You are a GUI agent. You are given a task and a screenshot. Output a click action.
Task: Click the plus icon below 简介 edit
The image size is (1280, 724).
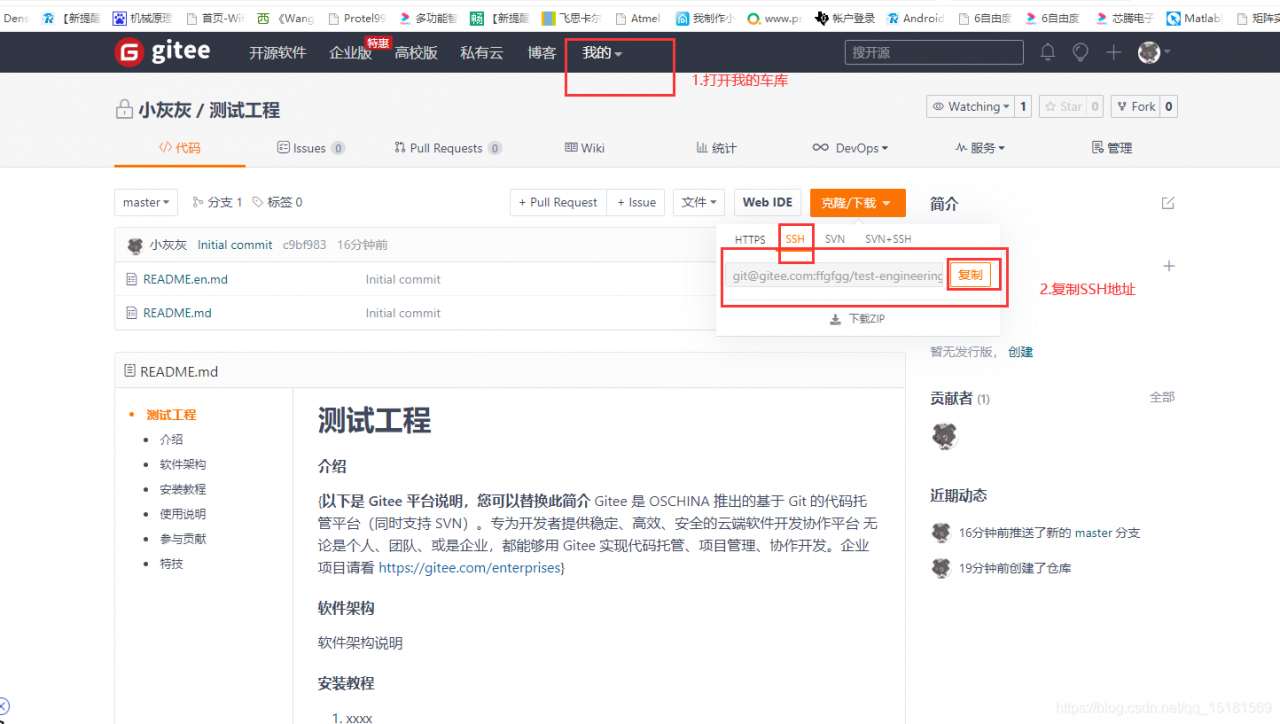[1169, 266]
